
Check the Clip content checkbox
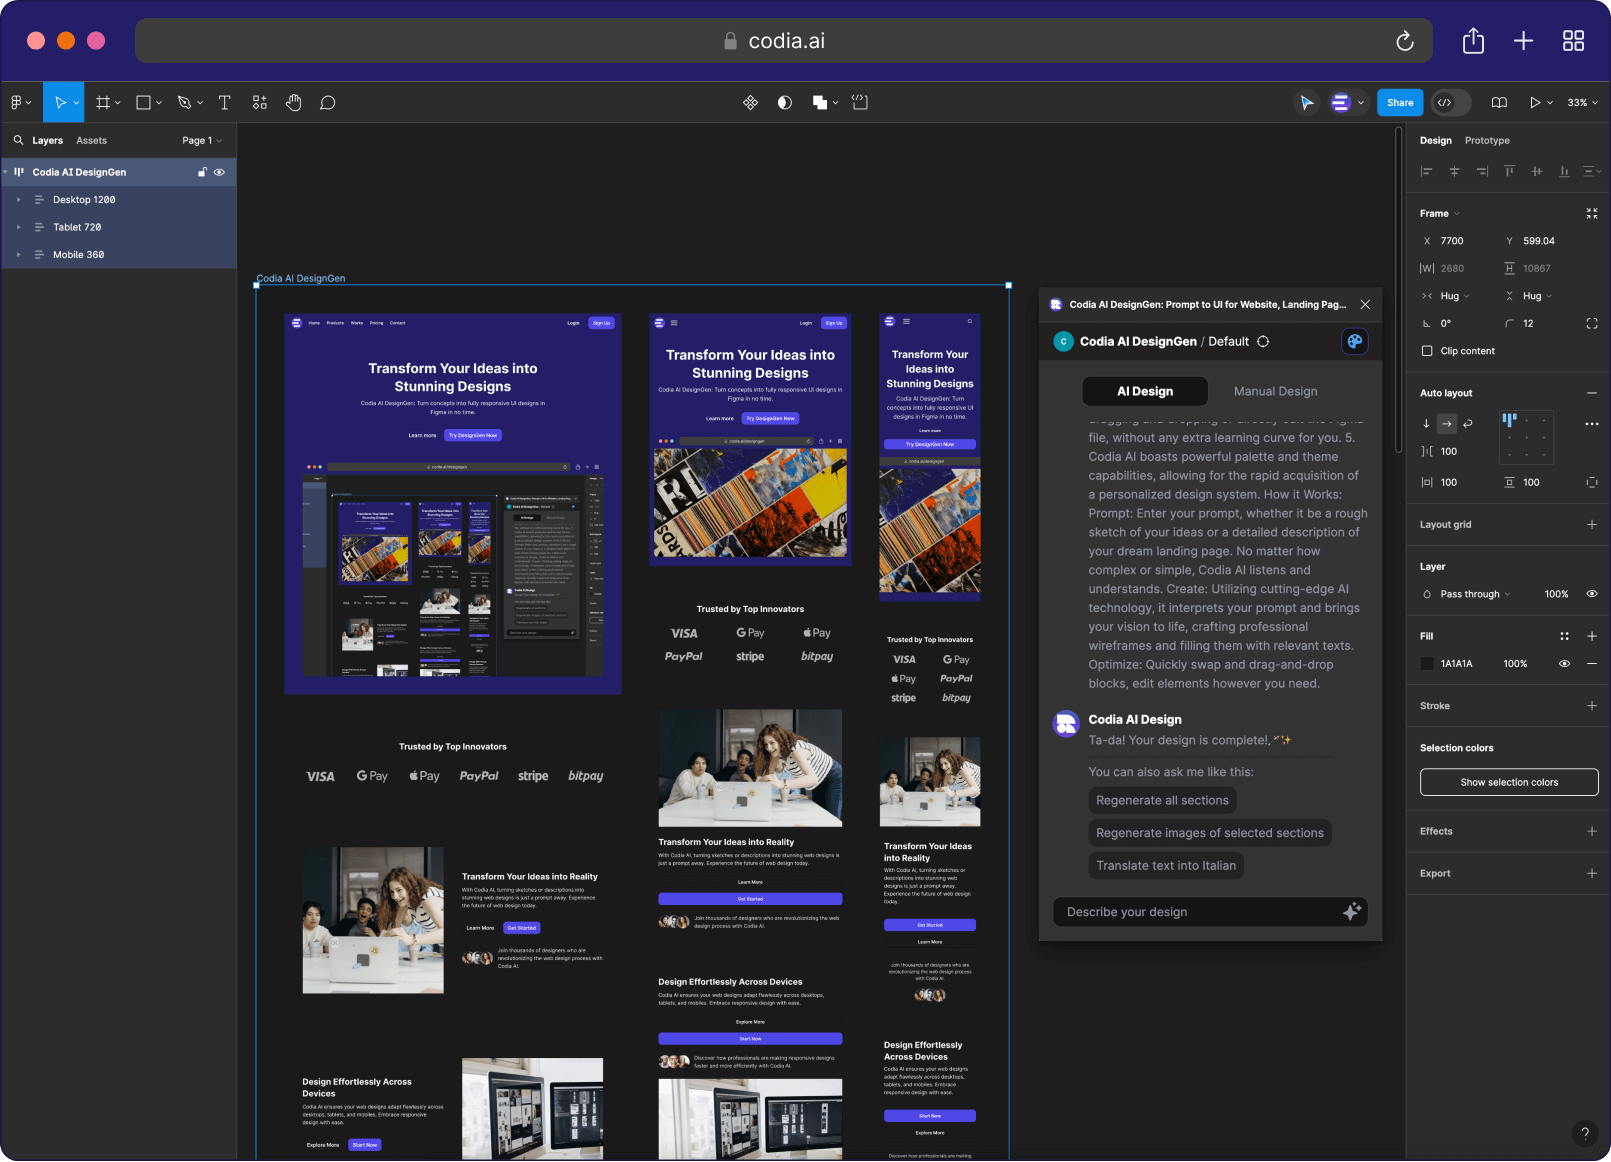point(1427,351)
